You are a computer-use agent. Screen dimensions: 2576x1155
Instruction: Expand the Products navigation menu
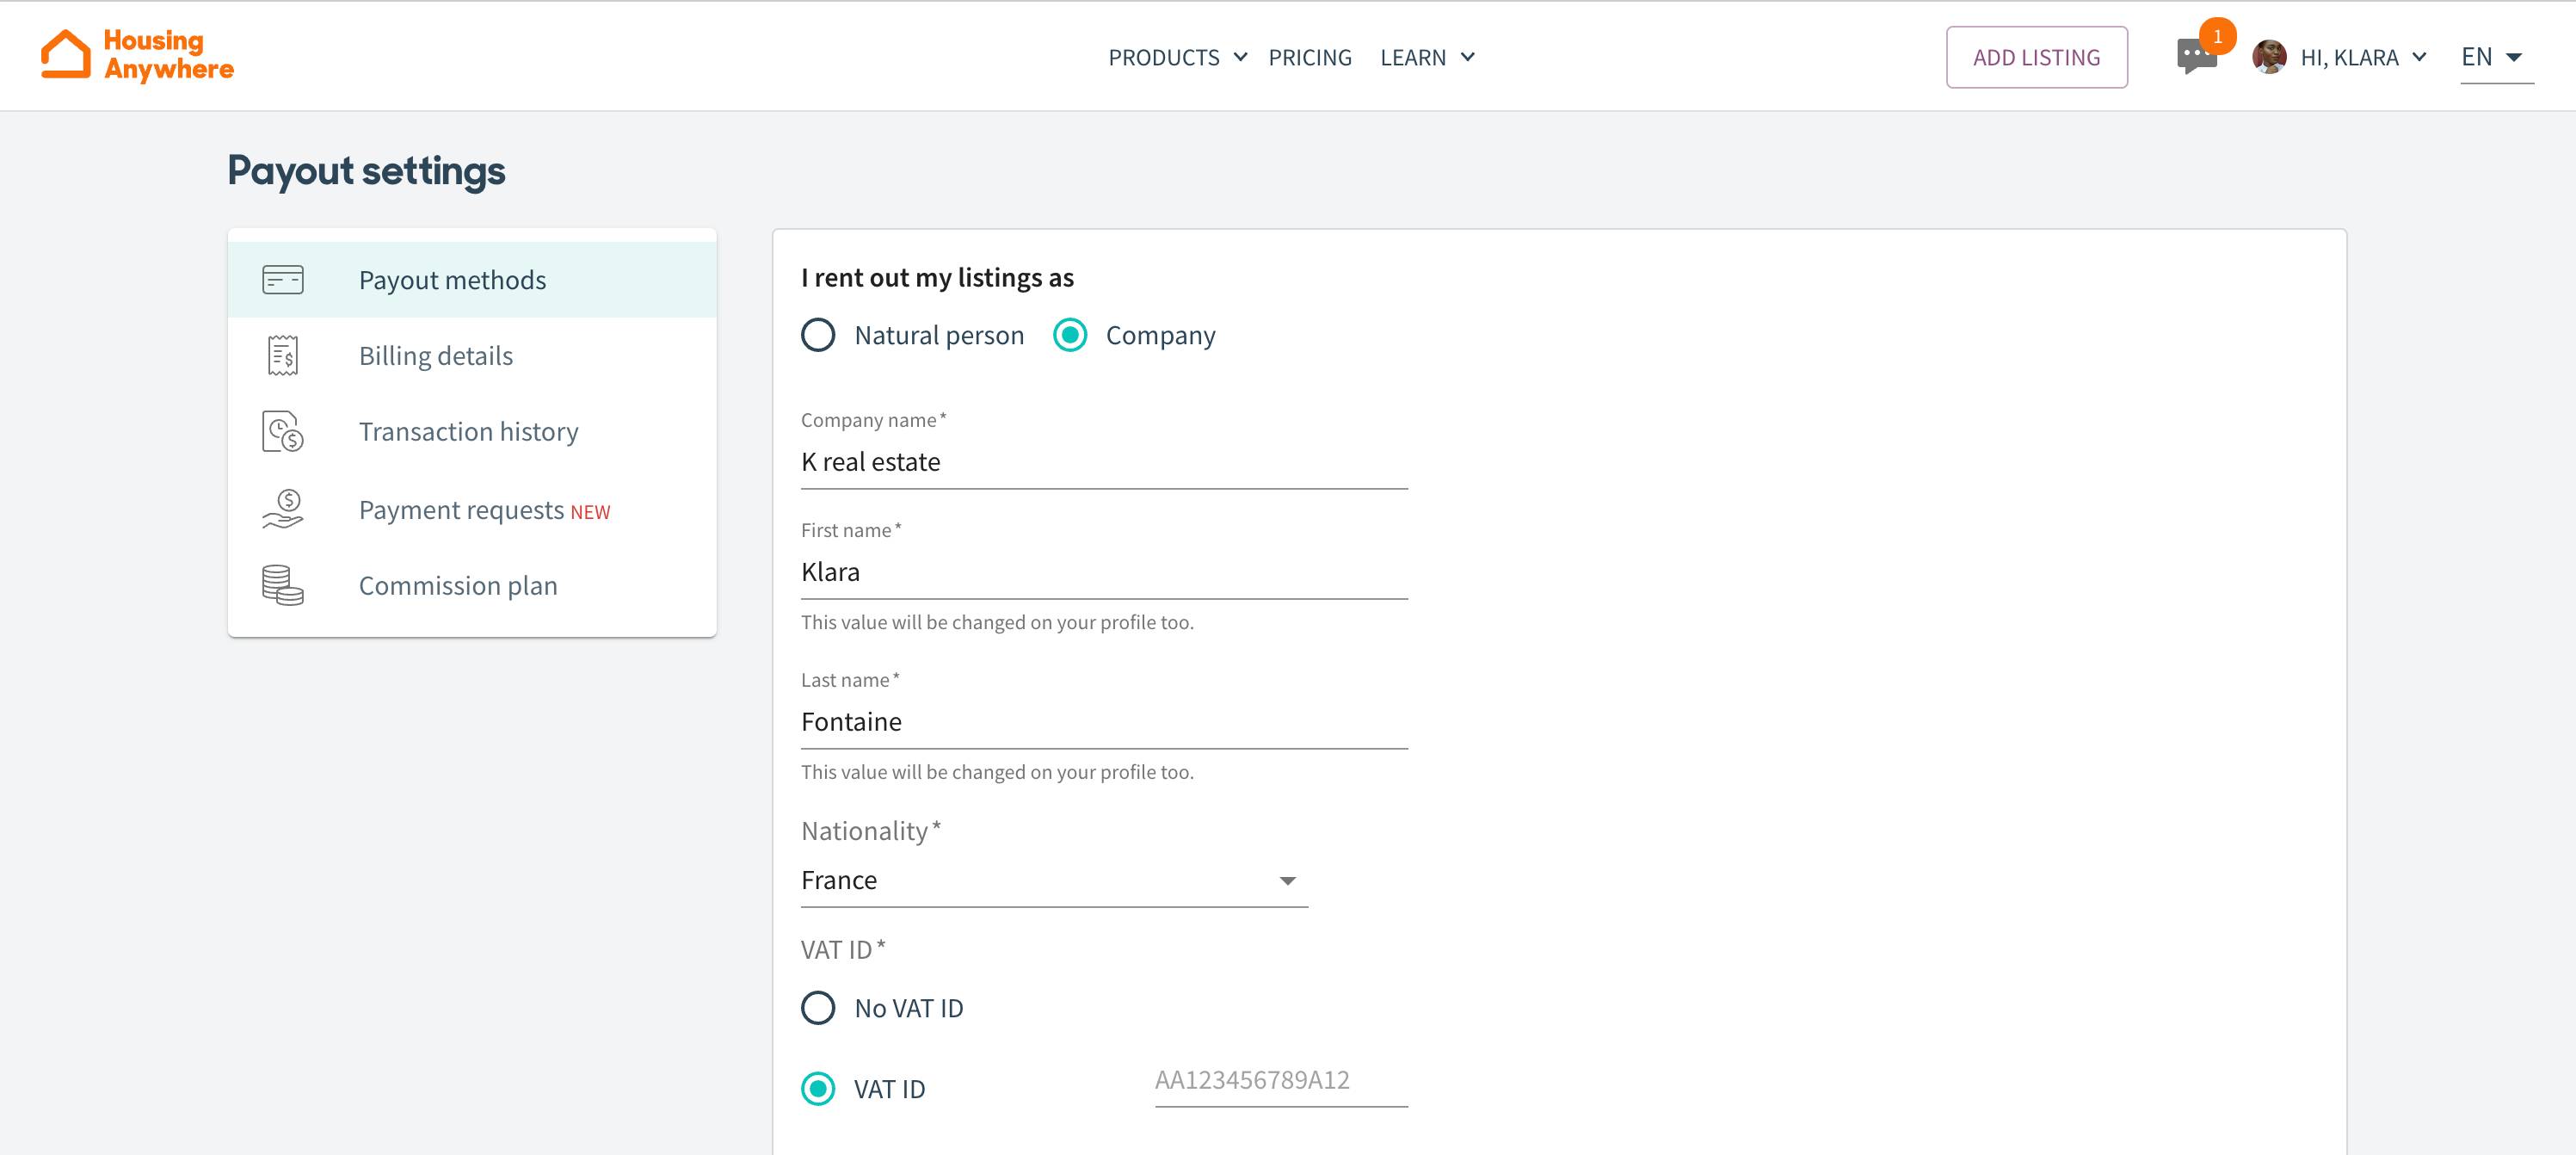(1176, 58)
